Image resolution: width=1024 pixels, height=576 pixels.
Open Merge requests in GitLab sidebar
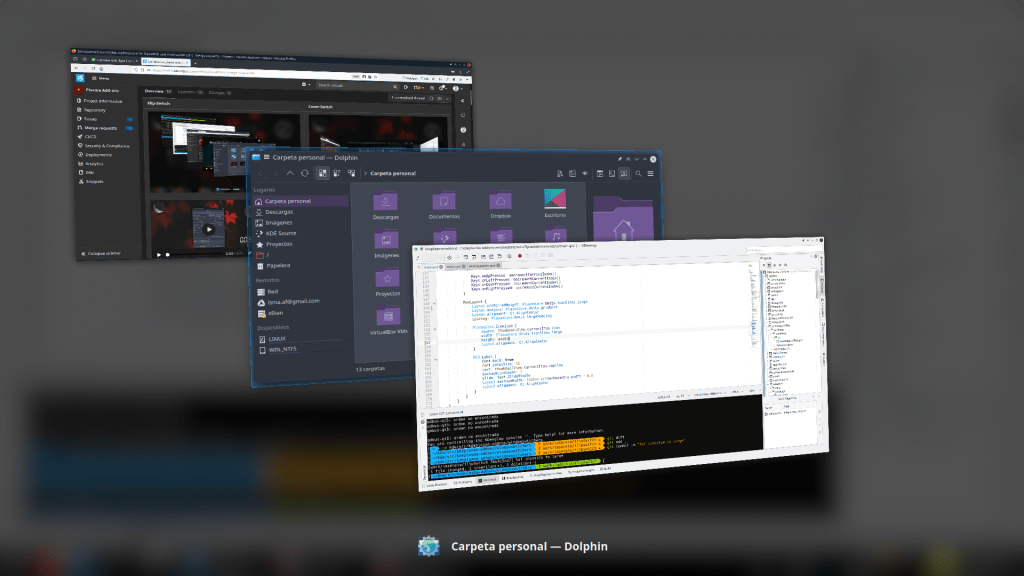pyautogui.click(x=100, y=127)
